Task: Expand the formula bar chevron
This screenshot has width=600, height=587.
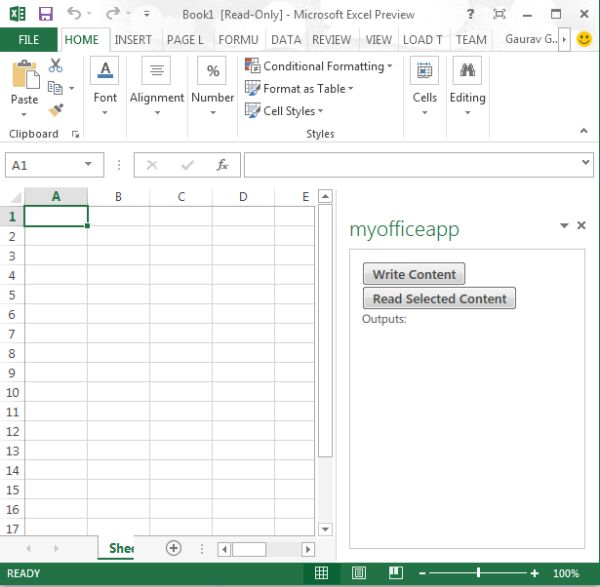Action: (585, 162)
